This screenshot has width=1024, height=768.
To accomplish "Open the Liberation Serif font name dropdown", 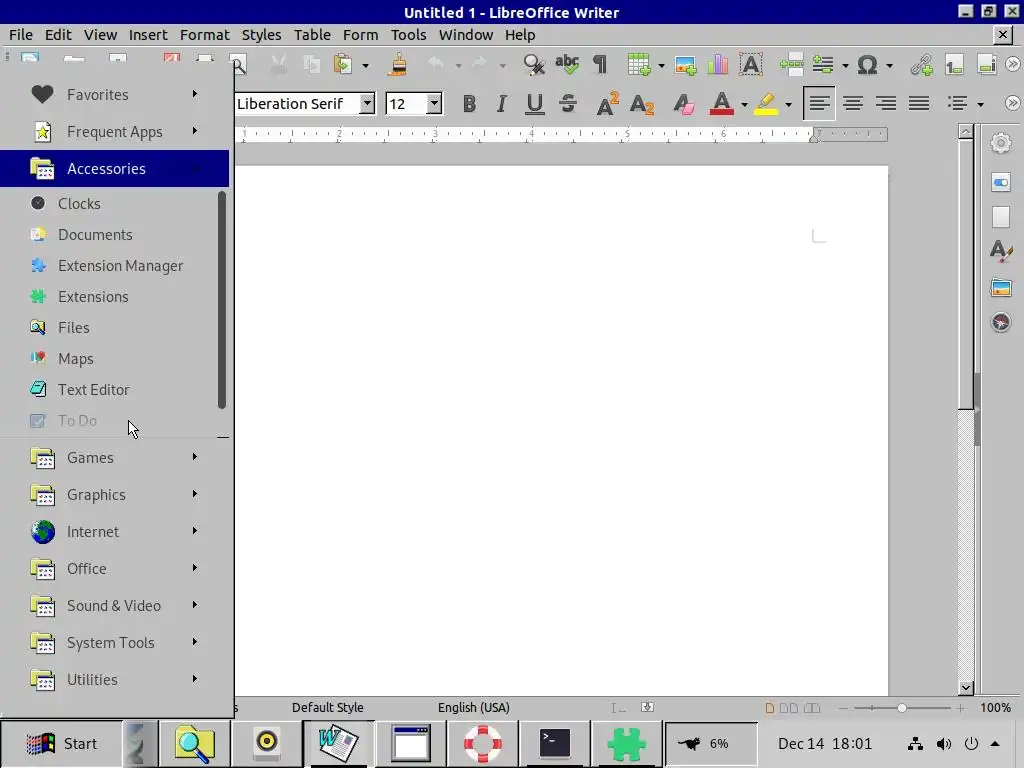I will [368, 103].
